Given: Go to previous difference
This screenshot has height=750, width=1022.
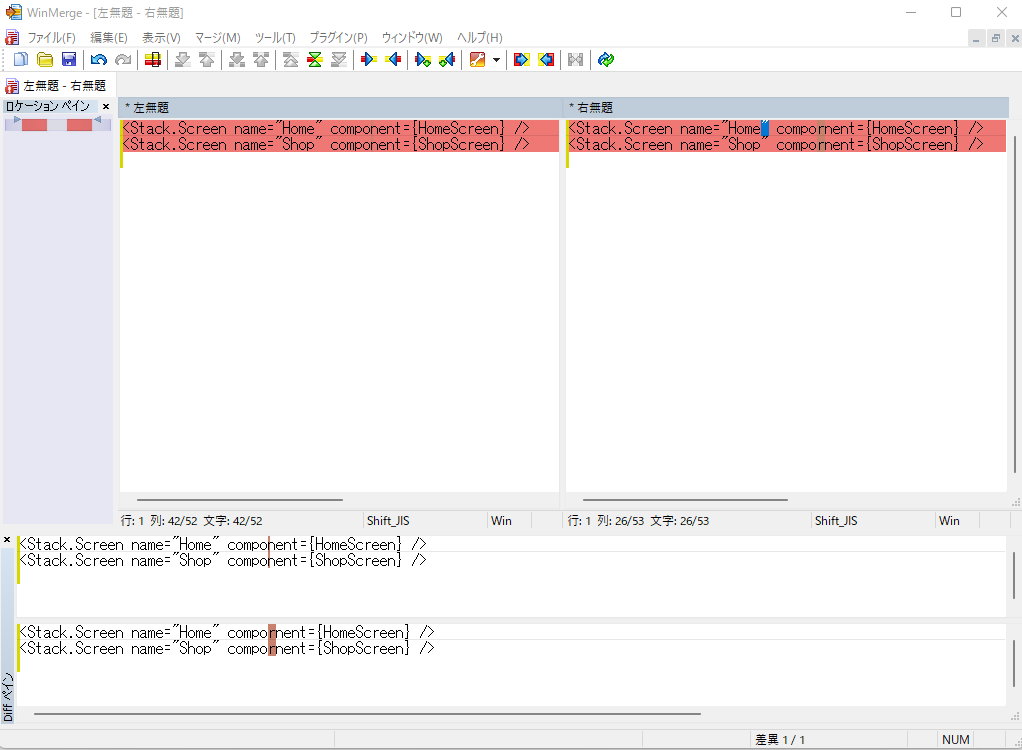Looking at the screenshot, I should point(207,60).
